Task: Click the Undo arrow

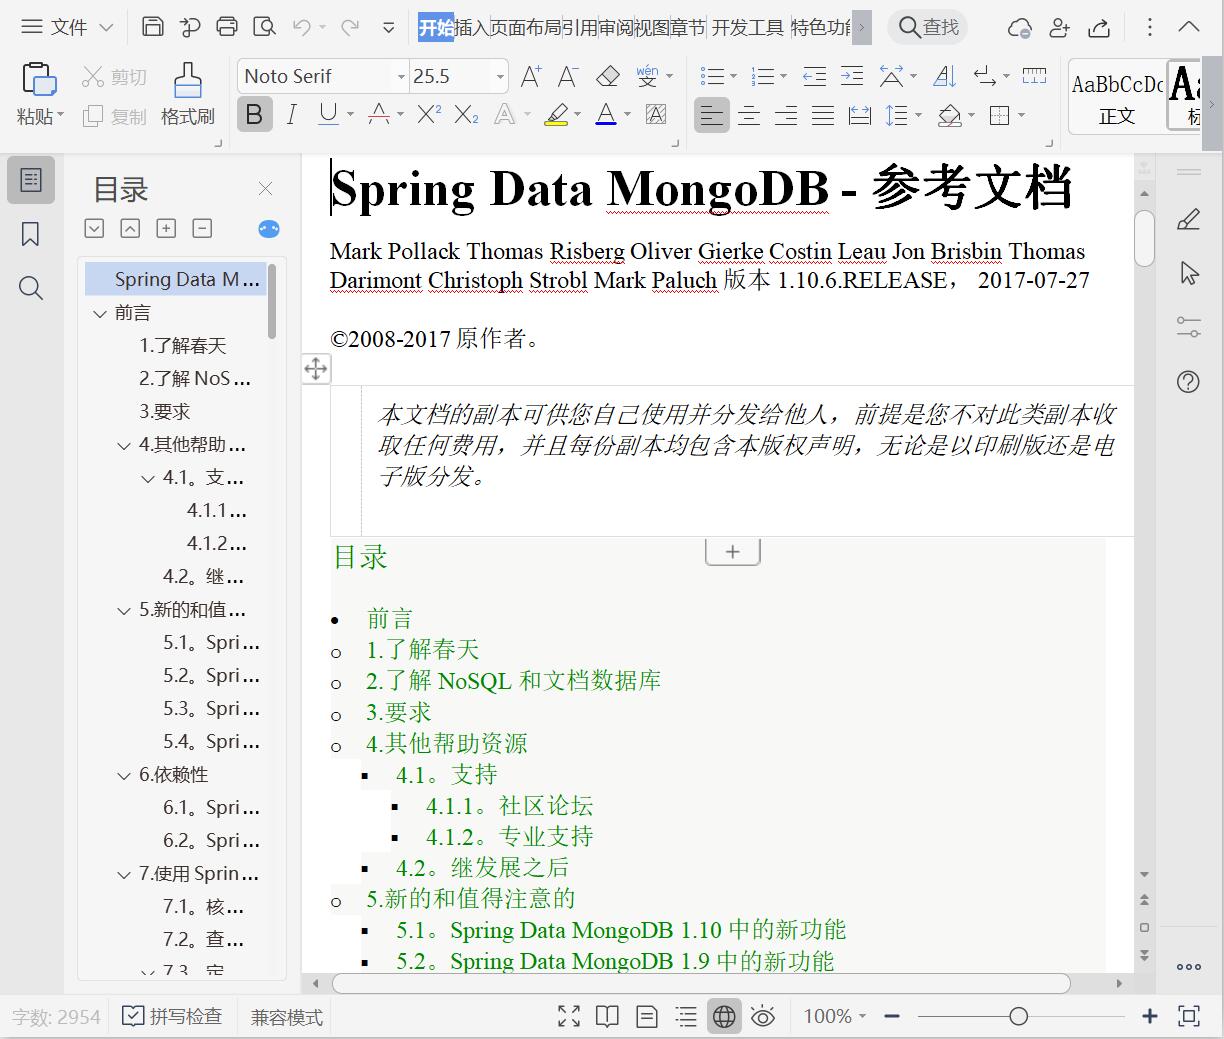Action: [x=301, y=27]
